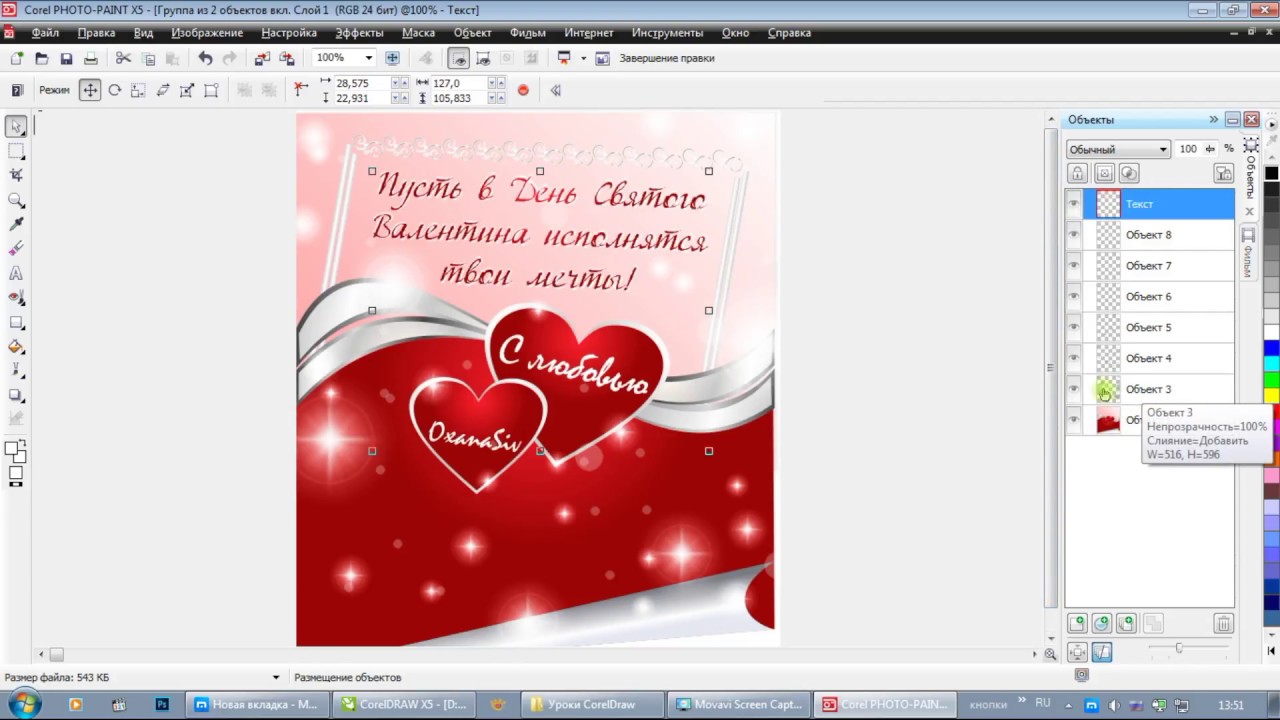Expand Objects docker double-arrow chevron

click(1213, 119)
